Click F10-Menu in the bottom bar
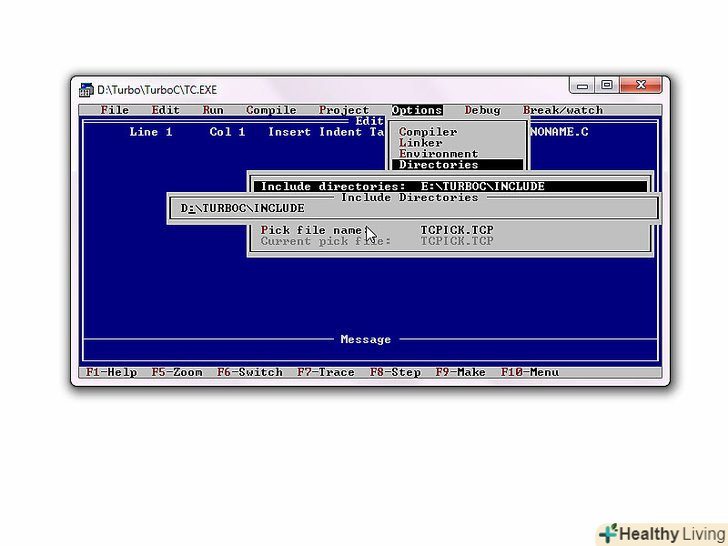The height and width of the screenshot is (546, 728). pos(529,372)
